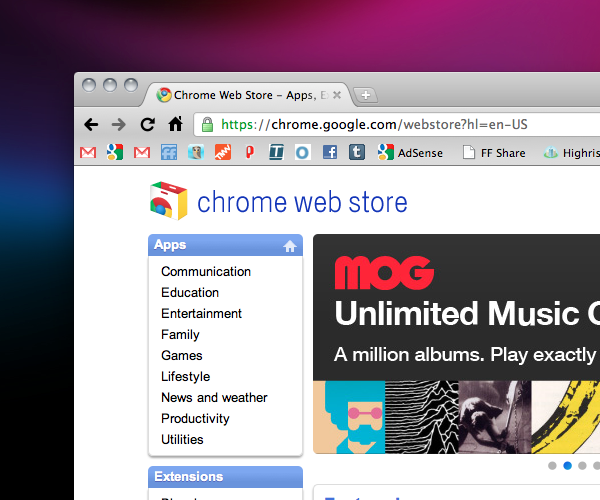Click the Chrome Web Store shopping bag logo
Image resolution: width=600 pixels, height=500 pixels.
tap(169, 201)
